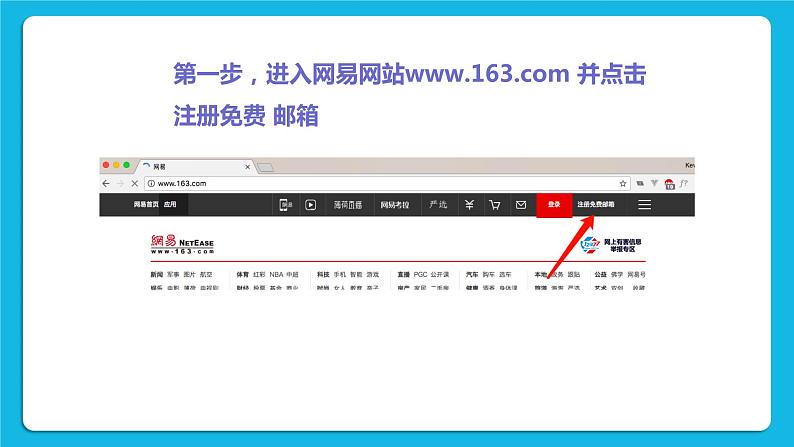Open the 直播 channel link
The width and height of the screenshot is (794, 447).
point(404,274)
